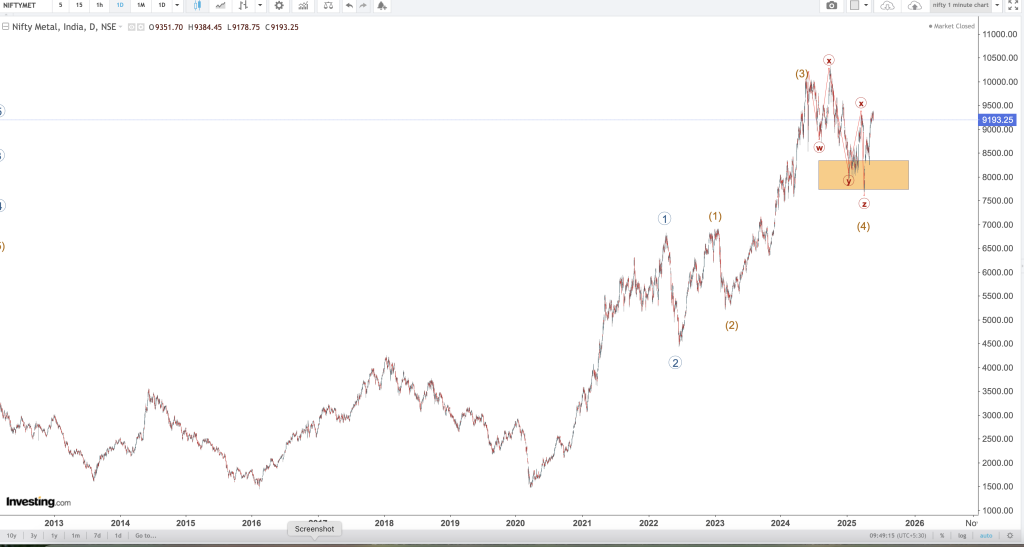Click the second small icon beside NSE legend
This screenshot has width=1024, height=547.
[x=140, y=27]
